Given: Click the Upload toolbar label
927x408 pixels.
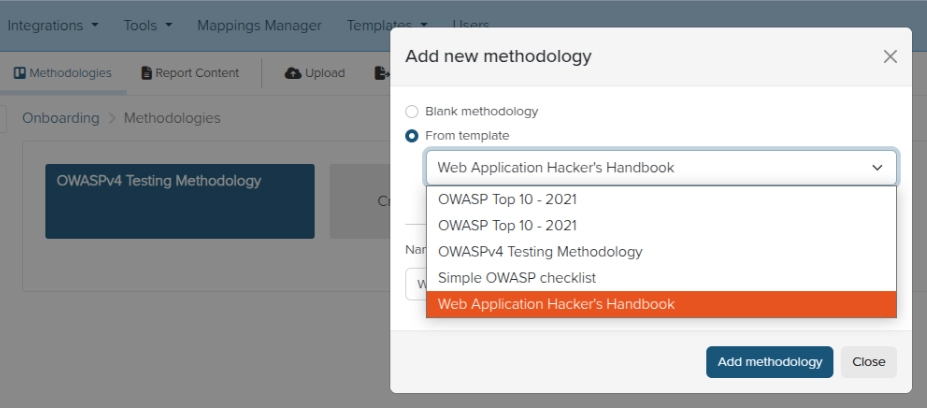Looking at the screenshot, I should pos(325,73).
